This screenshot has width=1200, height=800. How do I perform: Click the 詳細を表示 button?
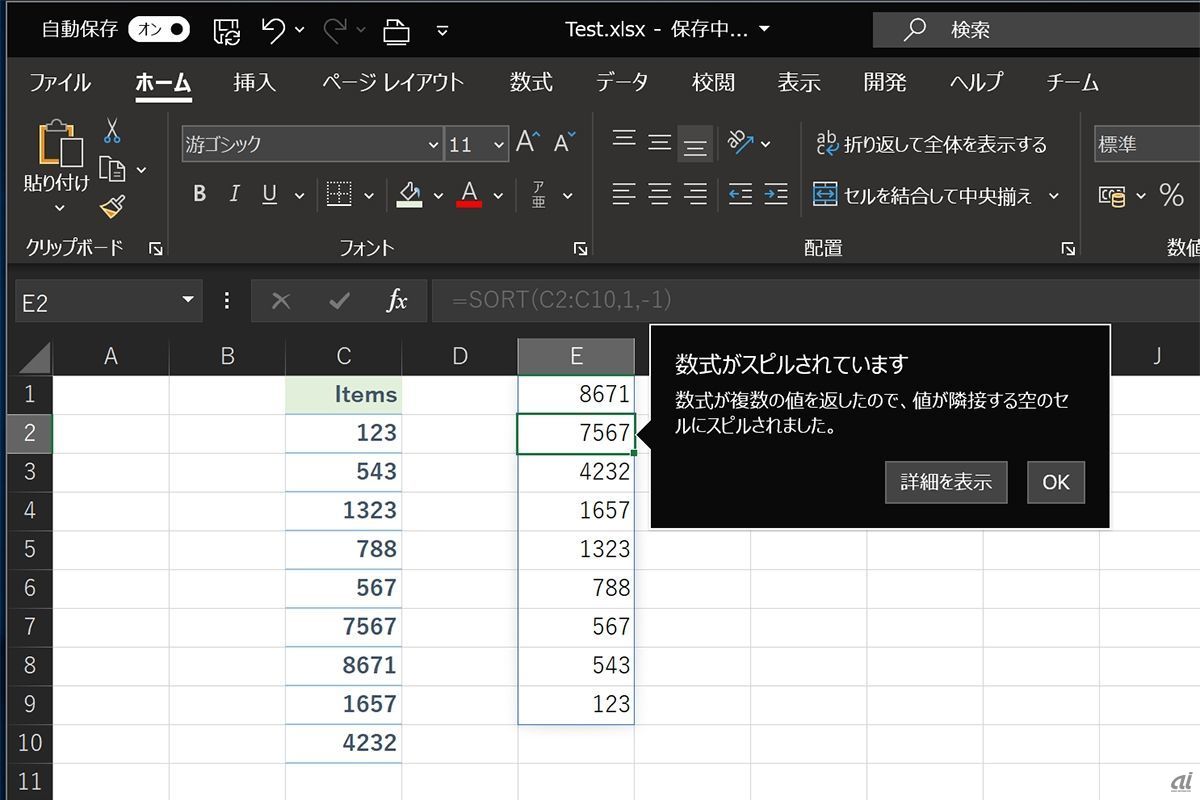coord(945,482)
